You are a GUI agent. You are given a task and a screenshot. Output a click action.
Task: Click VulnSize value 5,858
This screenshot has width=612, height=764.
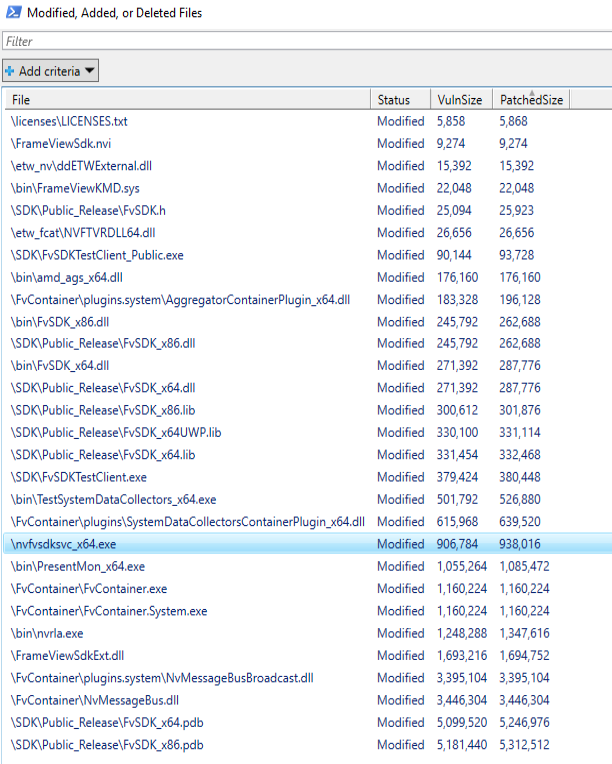(451, 121)
